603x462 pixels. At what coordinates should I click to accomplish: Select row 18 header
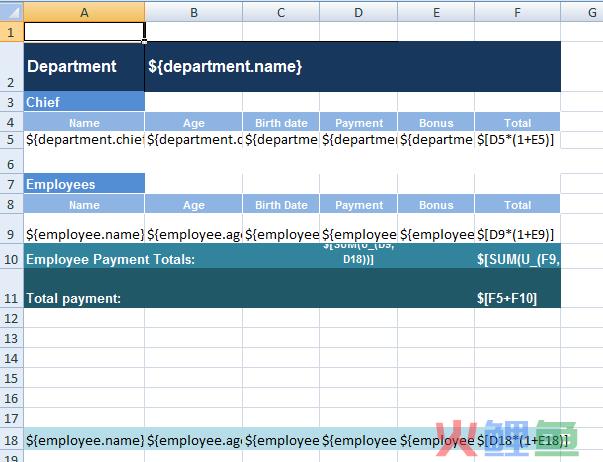[x=12, y=440]
